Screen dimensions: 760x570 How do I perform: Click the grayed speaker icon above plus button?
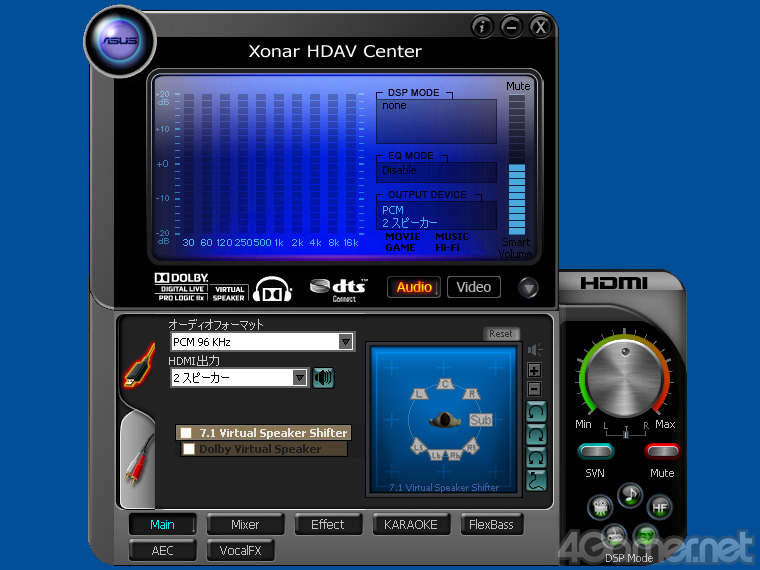(x=535, y=349)
